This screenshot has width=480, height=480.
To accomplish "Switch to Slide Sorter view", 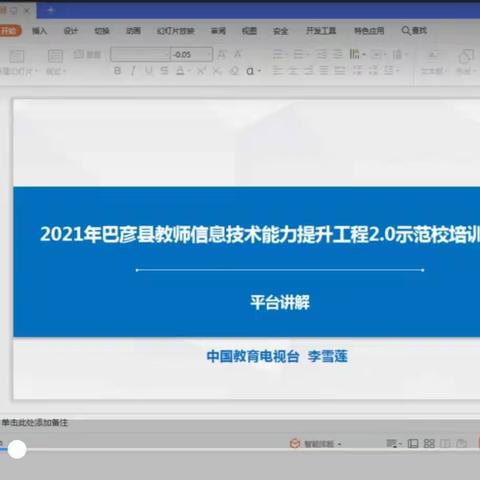I will pyautogui.click(x=429, y=443).
